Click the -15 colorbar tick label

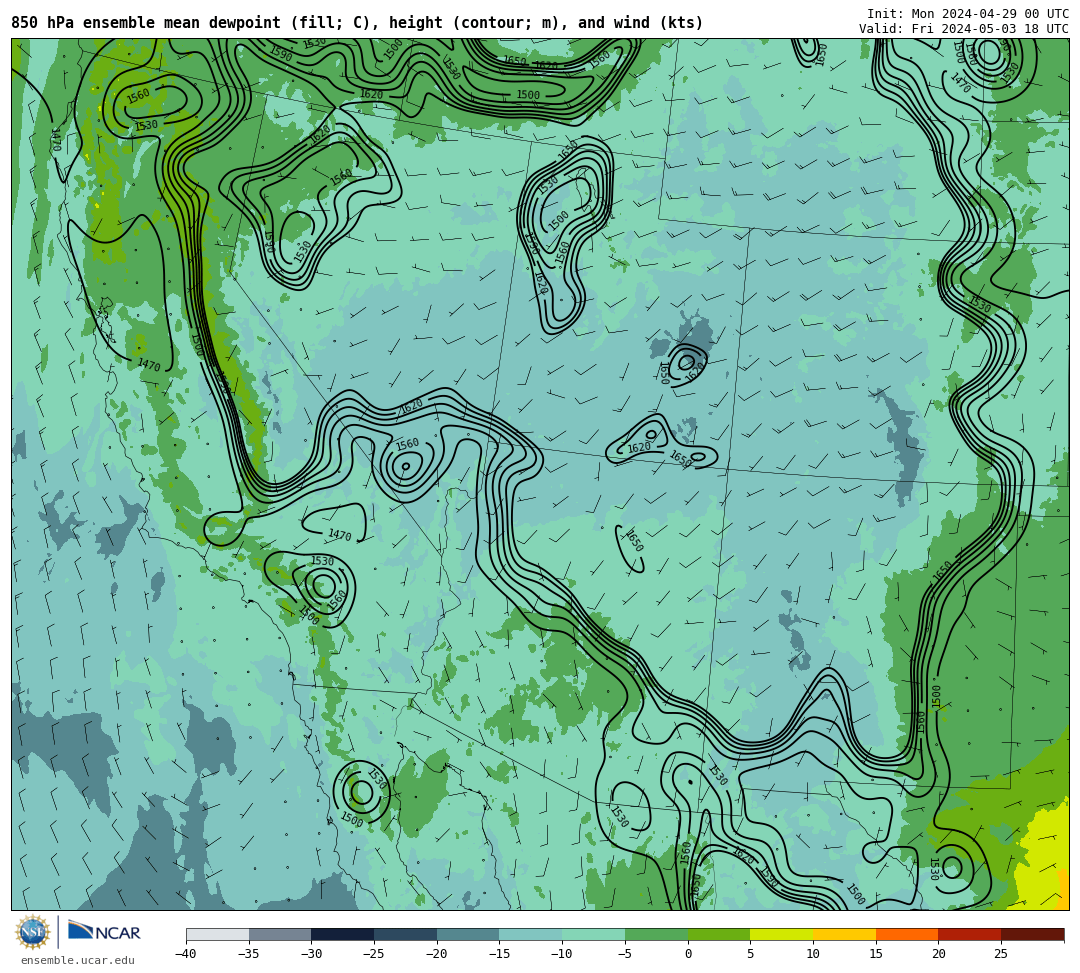pos(499,954)
